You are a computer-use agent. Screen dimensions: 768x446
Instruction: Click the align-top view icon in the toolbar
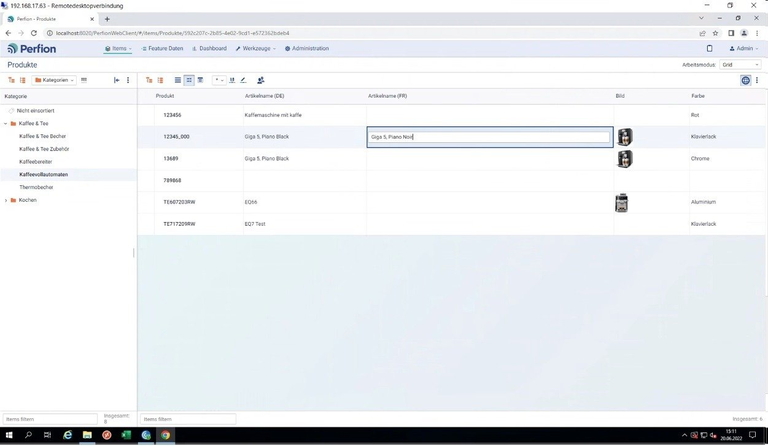[200, 80]
